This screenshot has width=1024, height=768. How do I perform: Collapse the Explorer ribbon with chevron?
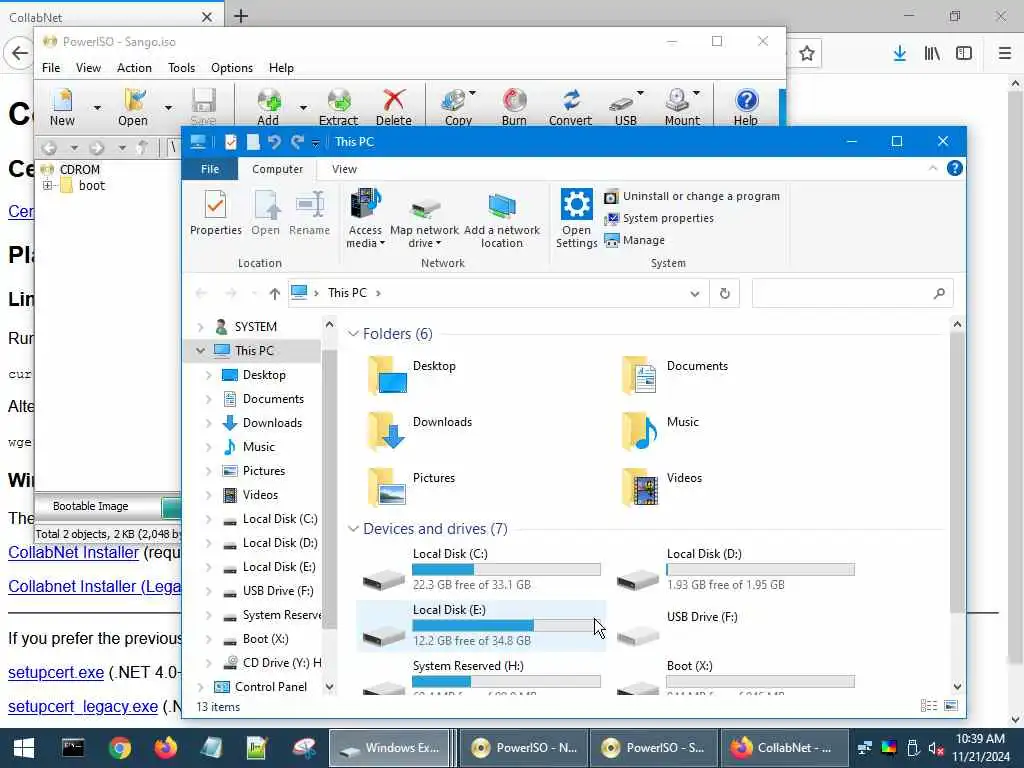click(933, 168)
